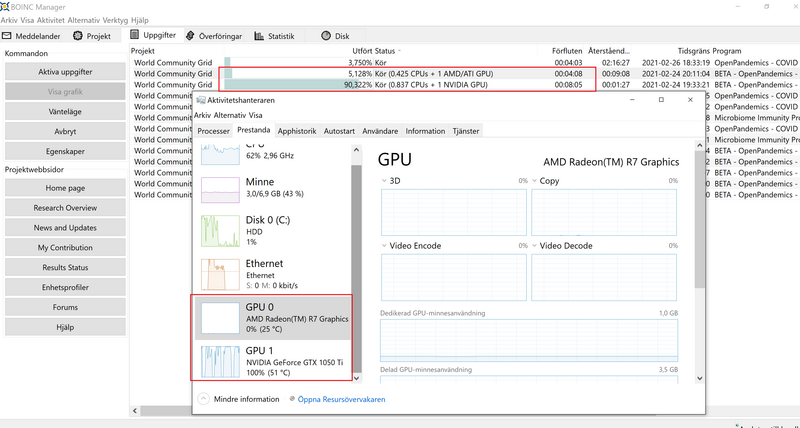Image resolution: width=800 pixels, height=428 pixels.
Task: Open the BOINC Manager Alternativ menu
Action: 84,20
